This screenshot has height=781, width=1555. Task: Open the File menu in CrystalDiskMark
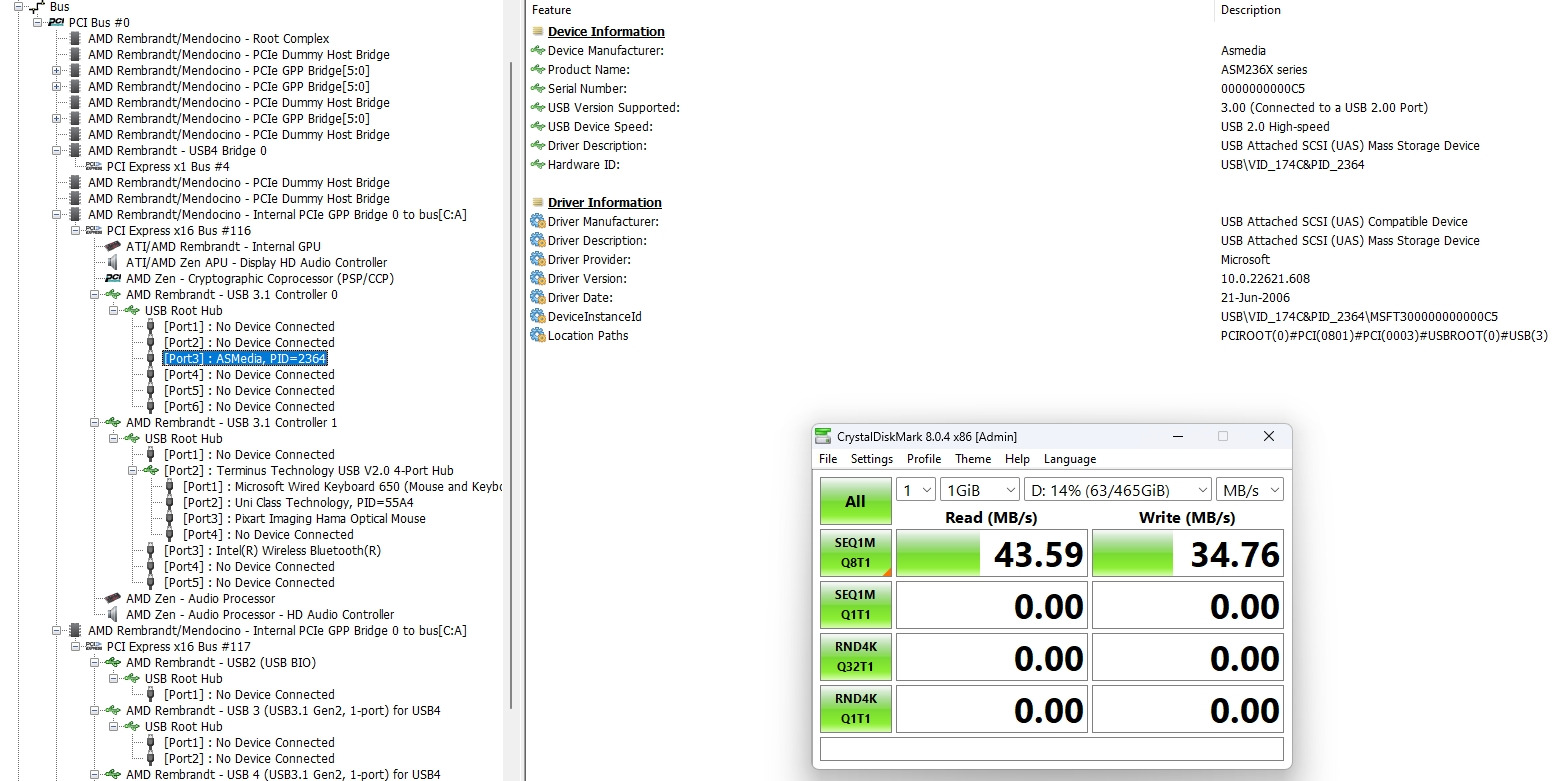pos(828,459)
